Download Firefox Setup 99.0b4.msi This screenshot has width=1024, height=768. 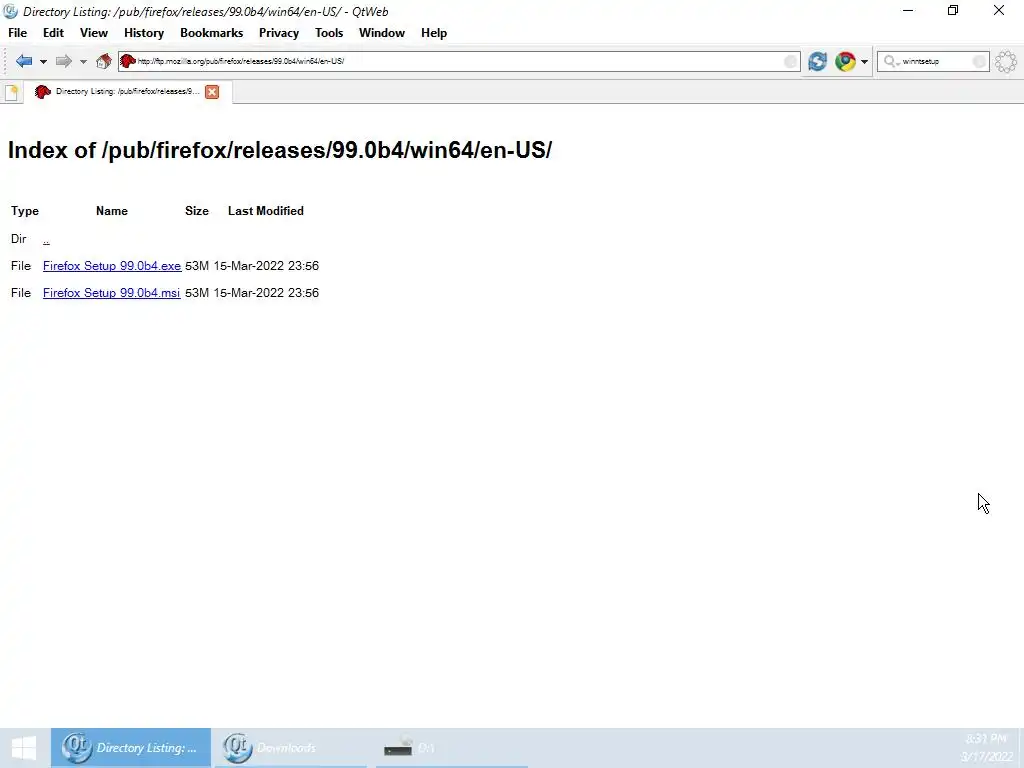coord(111,293)
